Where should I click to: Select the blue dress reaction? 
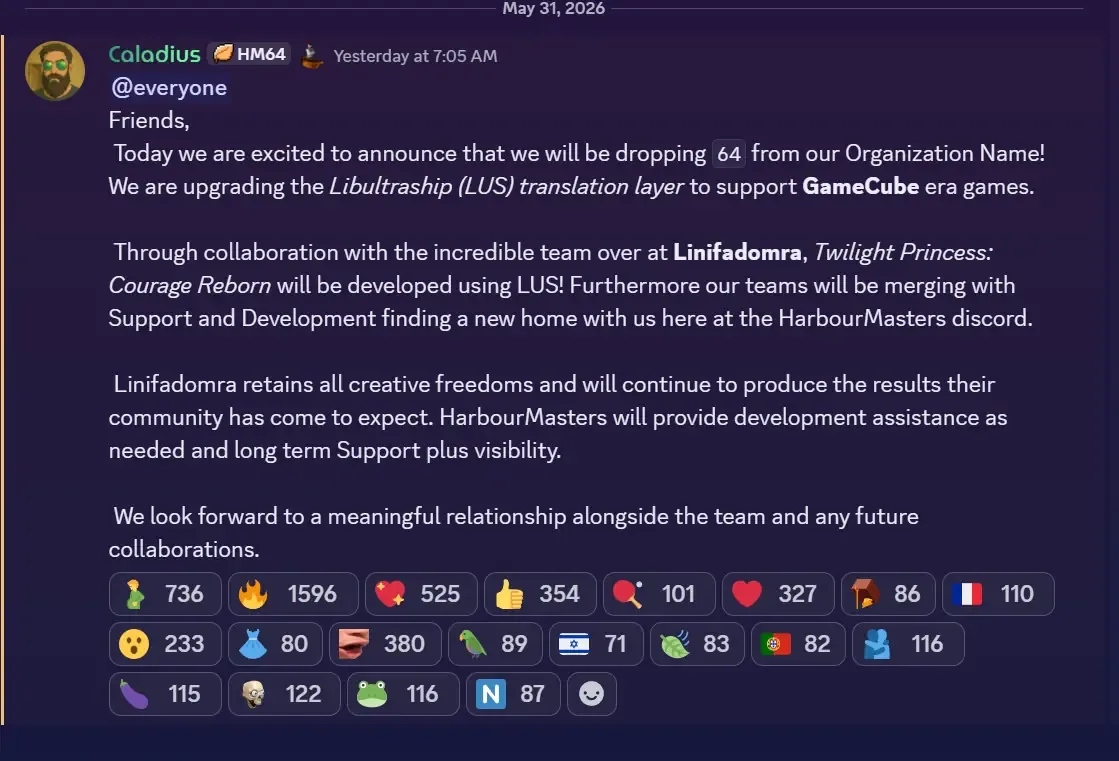(275, 644)
